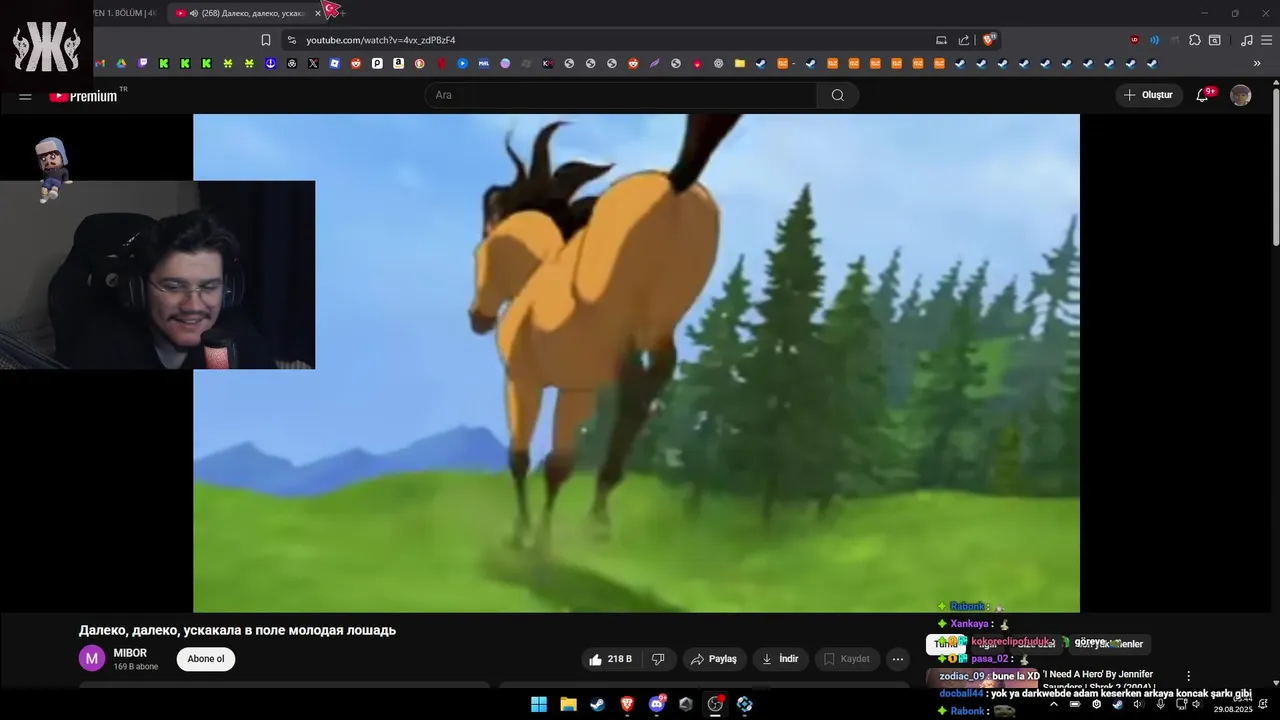Click the 169 B abone subscriber count

(136, 667)
